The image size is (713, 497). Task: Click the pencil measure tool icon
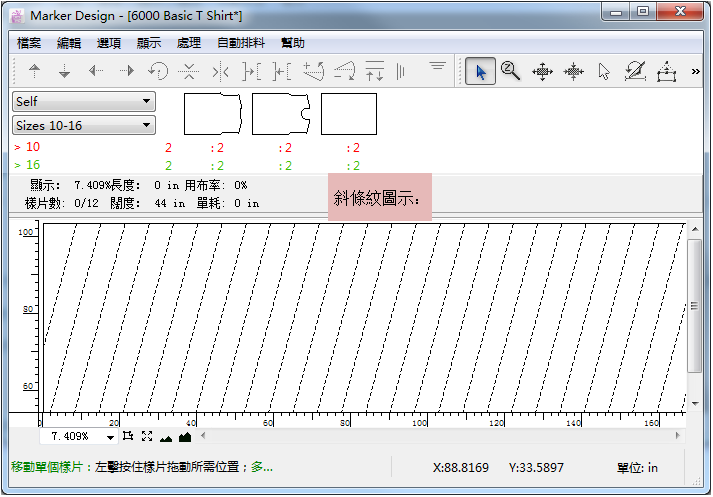[635, 72]
